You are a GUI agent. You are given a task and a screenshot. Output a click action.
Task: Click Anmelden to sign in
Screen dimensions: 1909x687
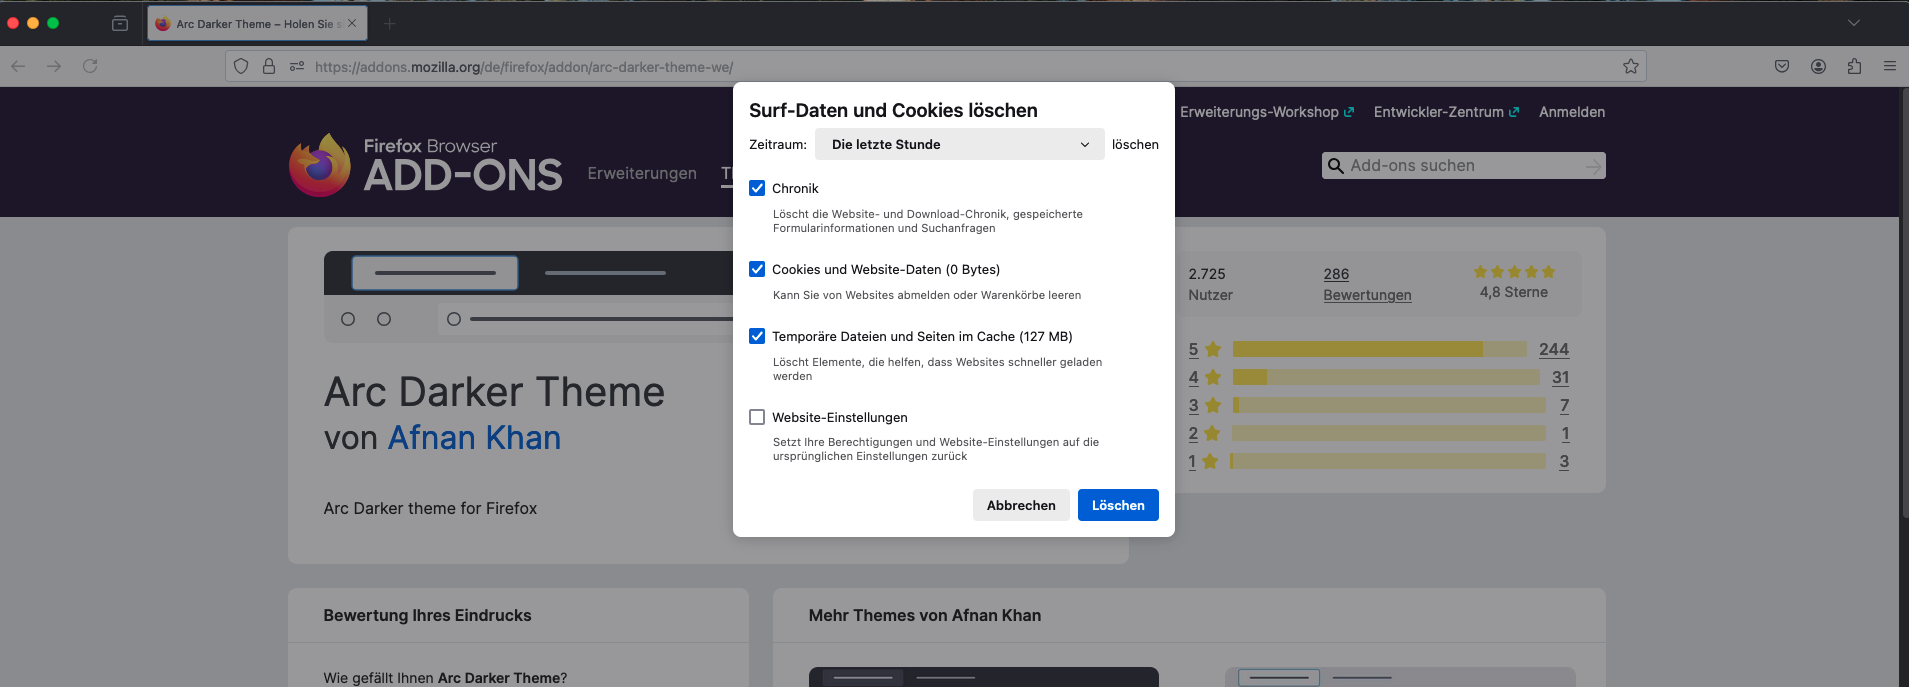[x=1572, y=112]
